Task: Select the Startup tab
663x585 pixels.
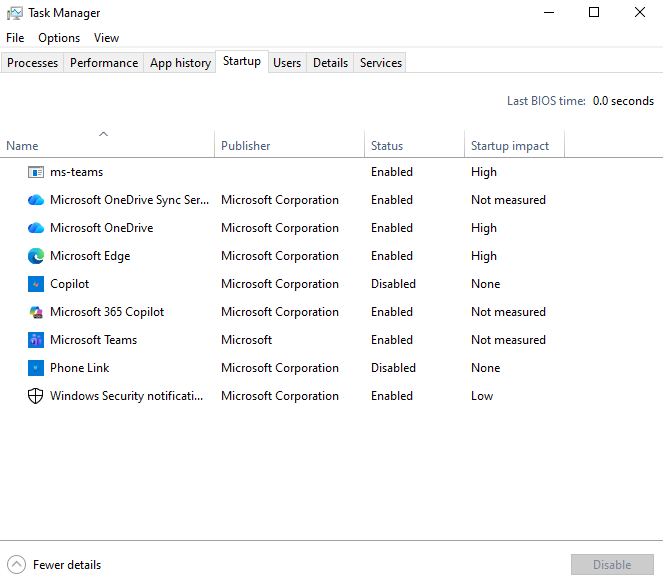Action: pyautogui.click(x=242, y=61)
